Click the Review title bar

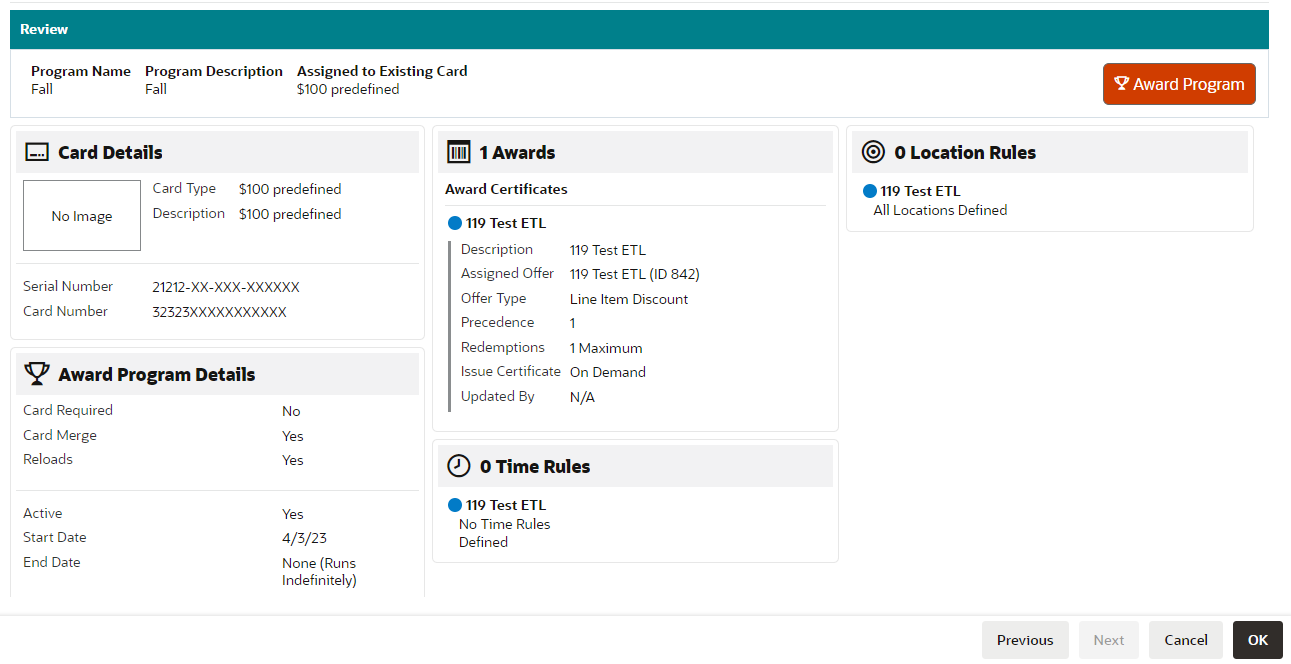tap(44, 29)
